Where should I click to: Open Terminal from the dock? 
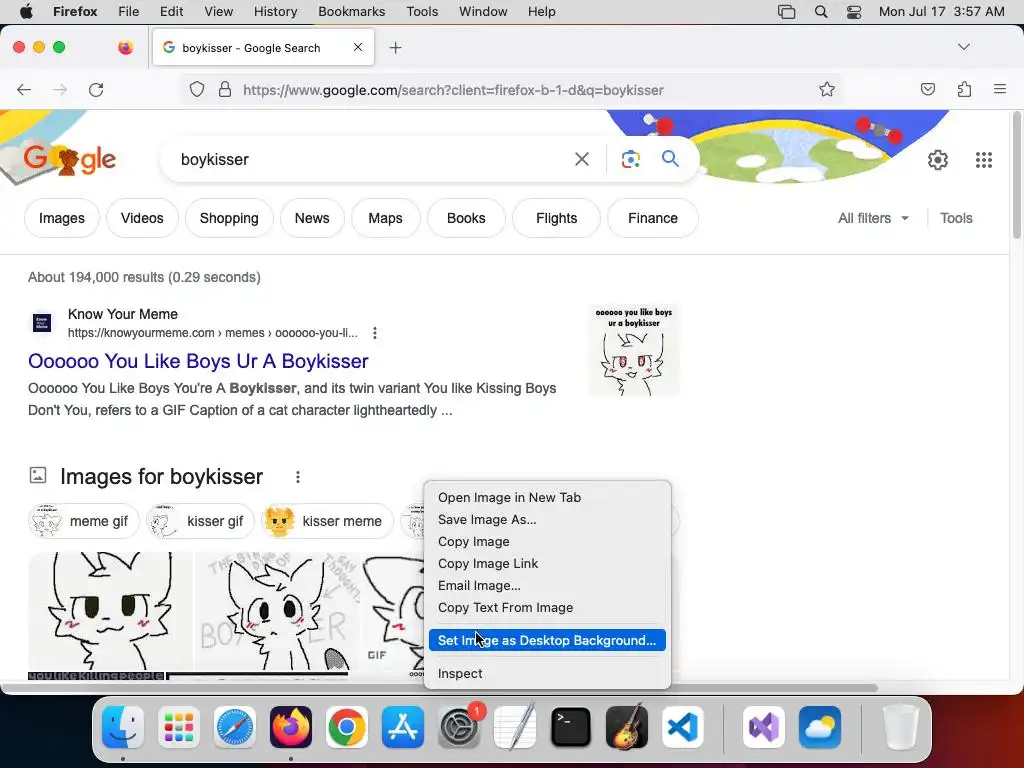571,727
